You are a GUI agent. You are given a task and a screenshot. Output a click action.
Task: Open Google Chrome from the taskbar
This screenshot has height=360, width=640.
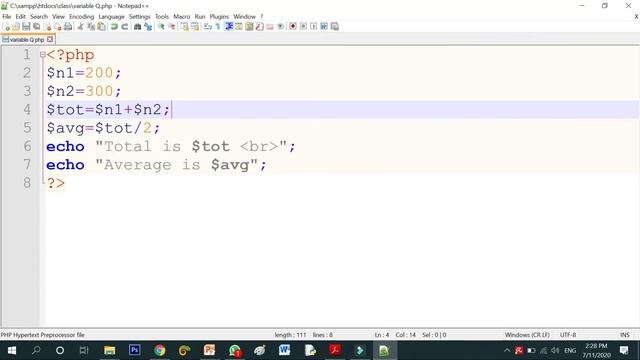[160, 350]
